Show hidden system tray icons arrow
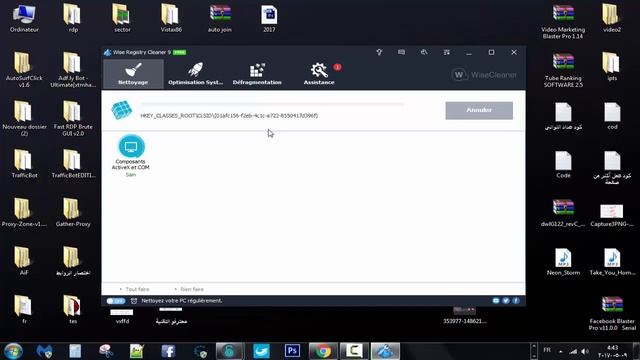 561,351
